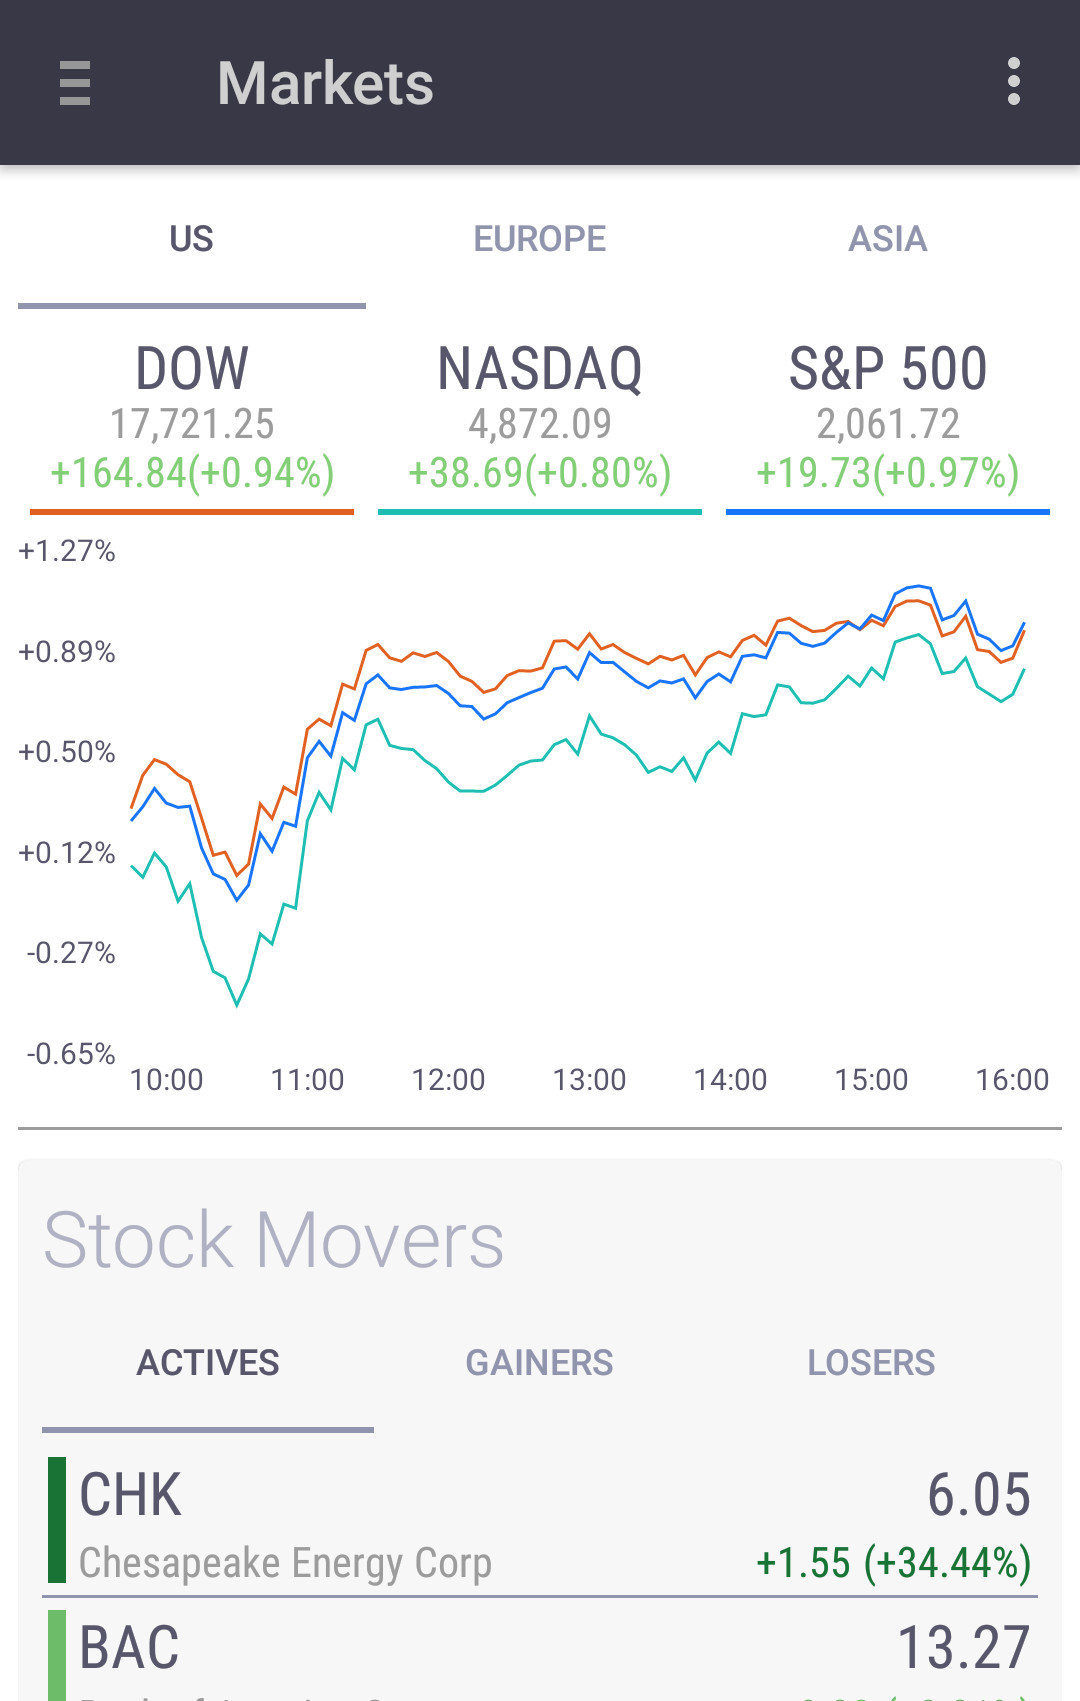Switch to the ASIA markets tab
Screen dimensions: 1080x1701
888,240
